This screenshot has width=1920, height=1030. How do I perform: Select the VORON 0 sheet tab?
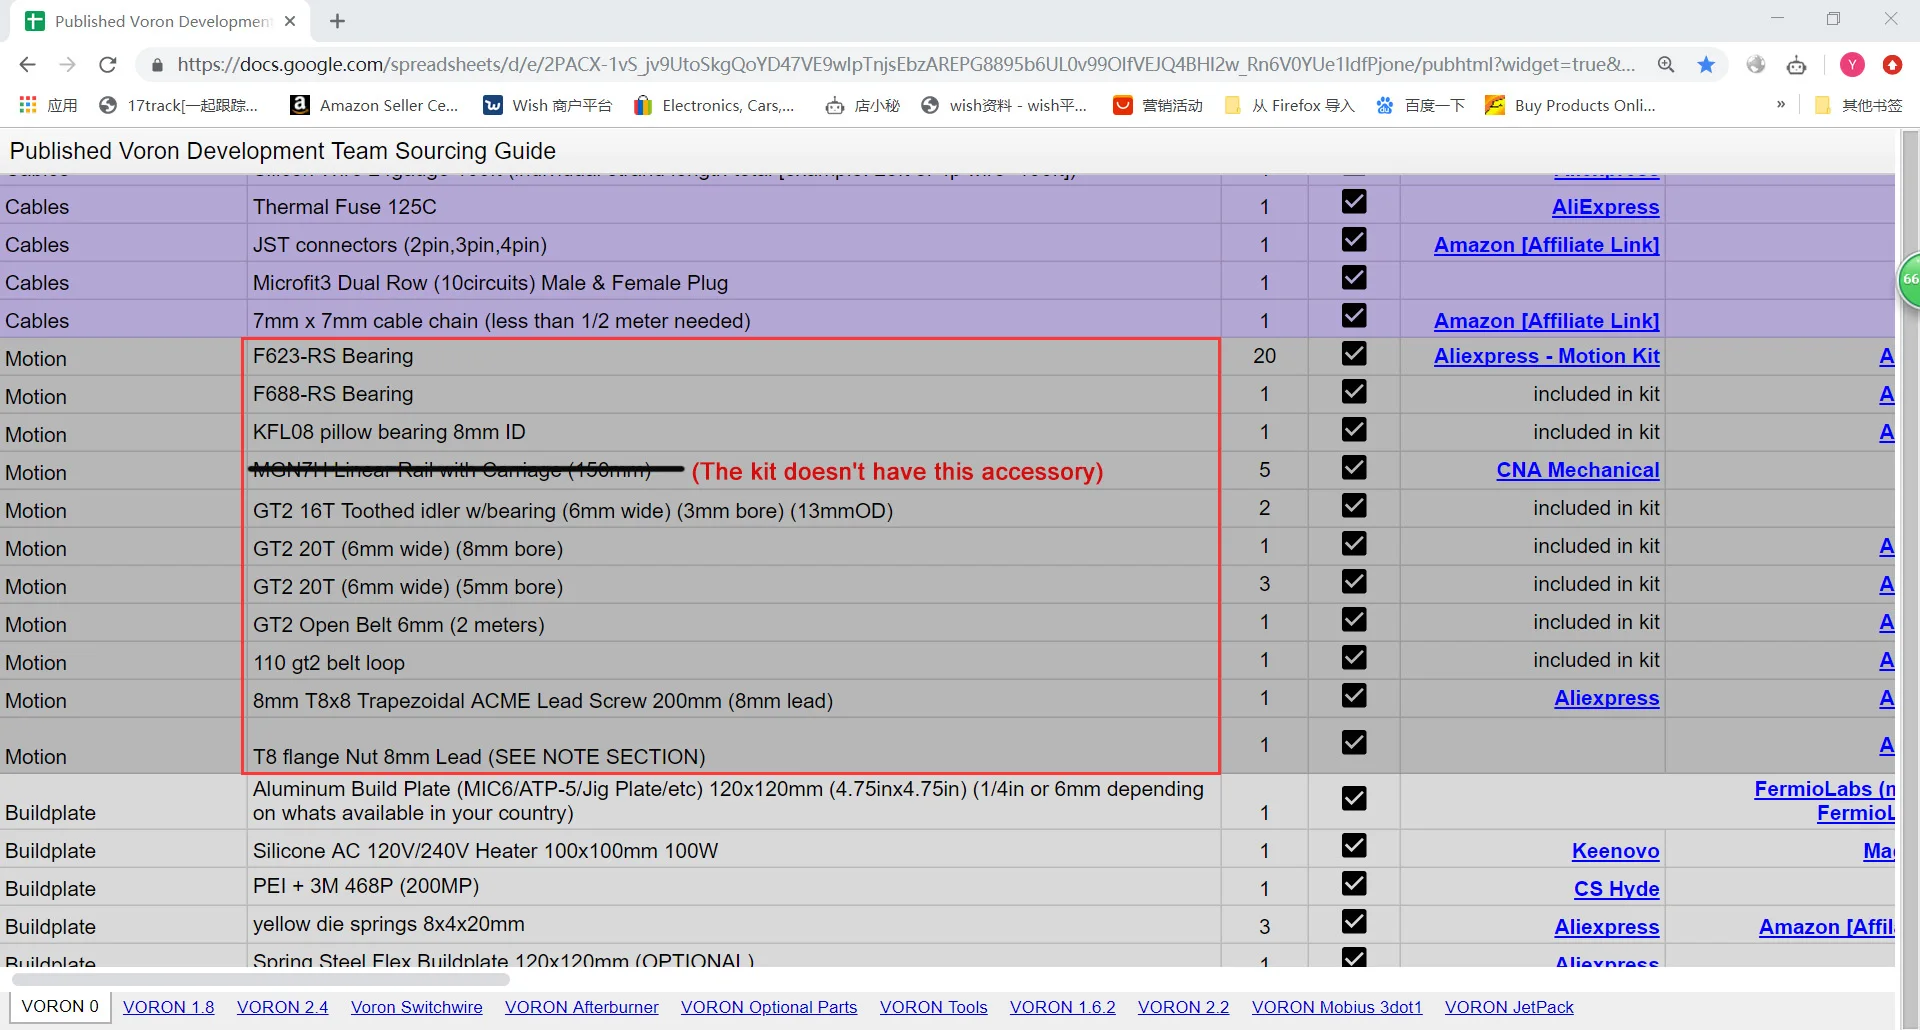(x=60, y=1006)
